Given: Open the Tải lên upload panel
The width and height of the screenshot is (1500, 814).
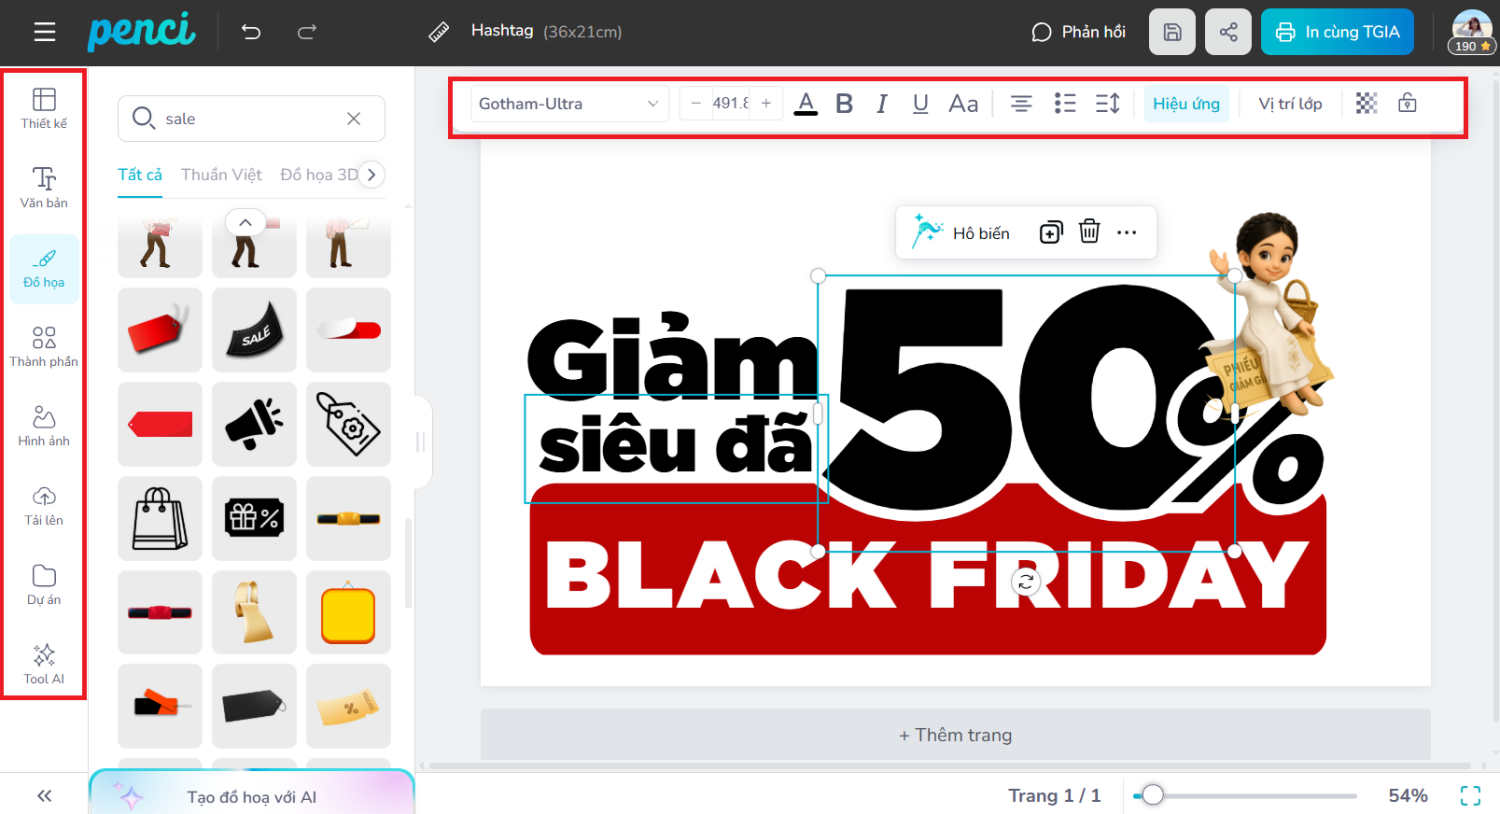Looking at the screenshot, I should (44, 505).
